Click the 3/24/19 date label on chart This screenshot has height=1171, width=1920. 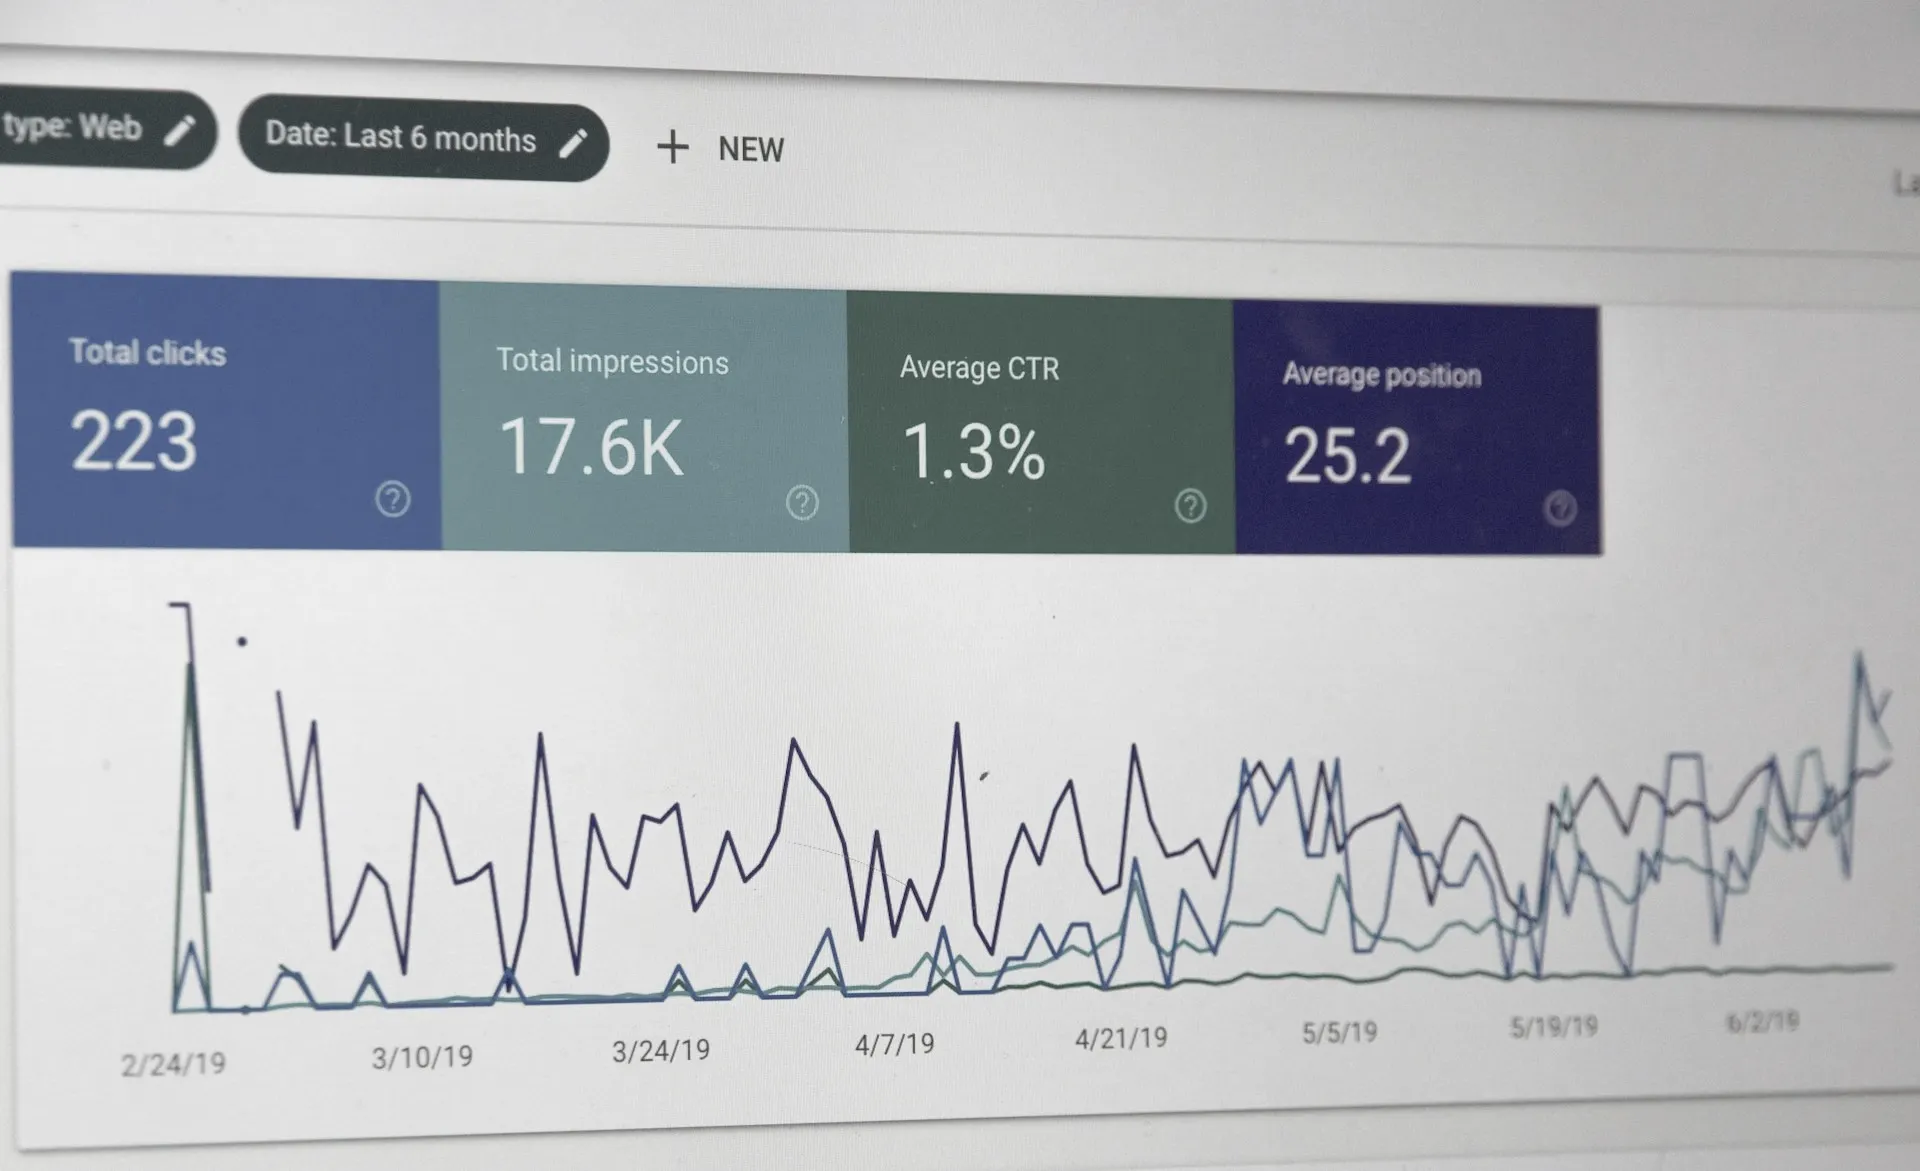[x=660, y=1051]
